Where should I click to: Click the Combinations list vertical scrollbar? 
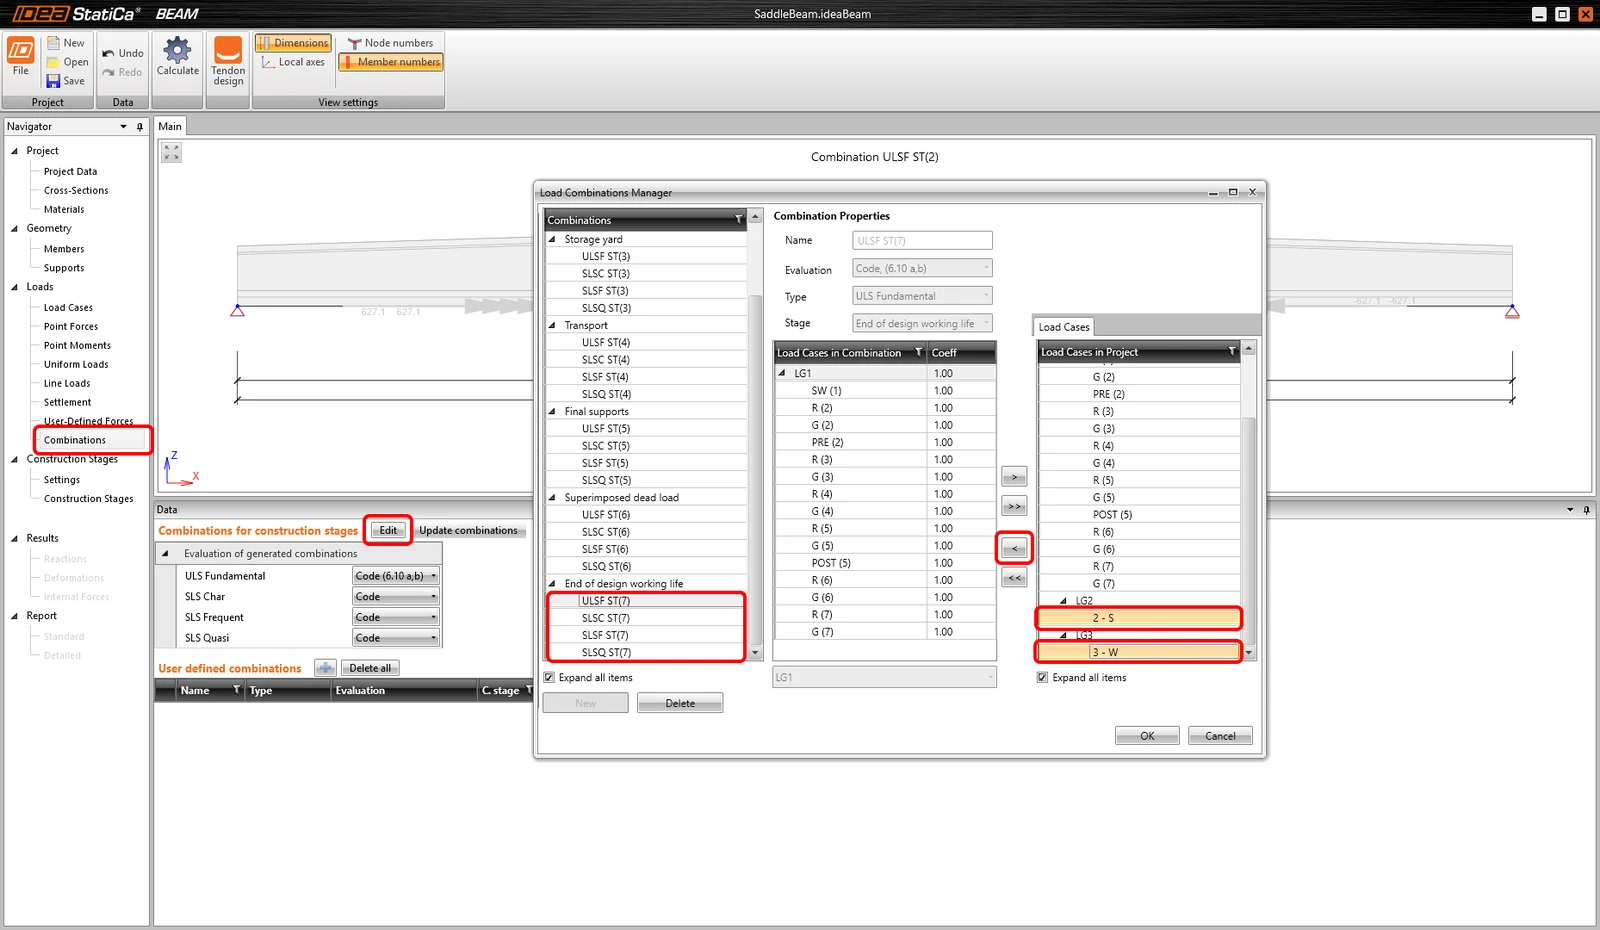pos(755,470)
